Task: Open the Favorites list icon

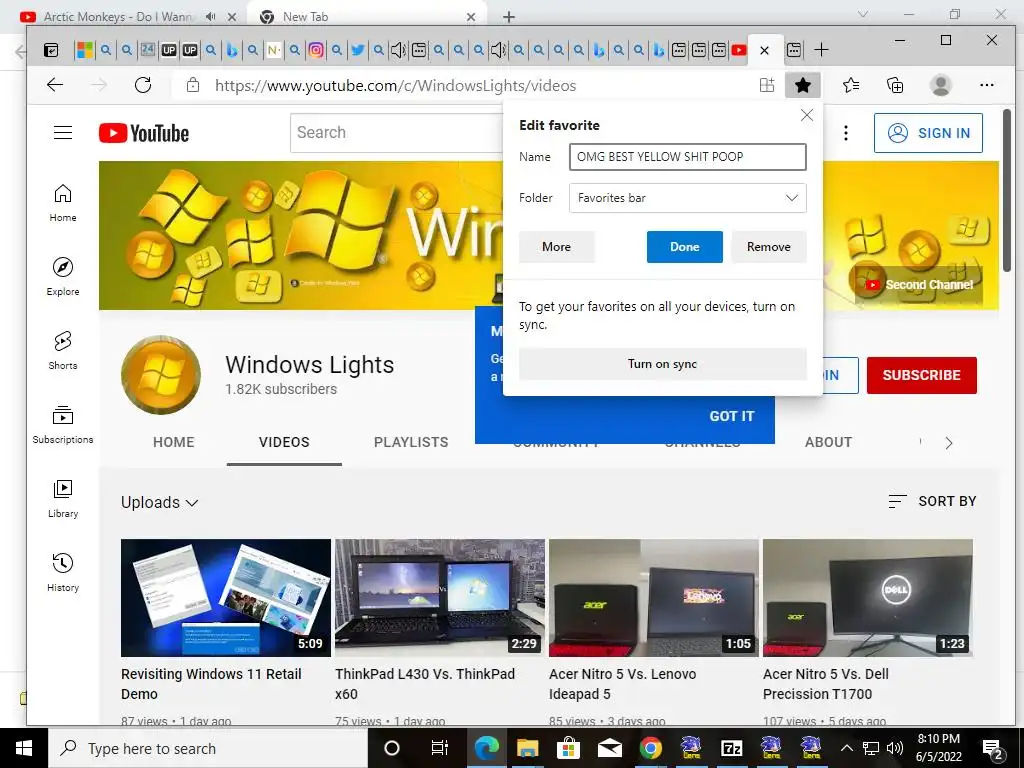Action: coord(850,85)
